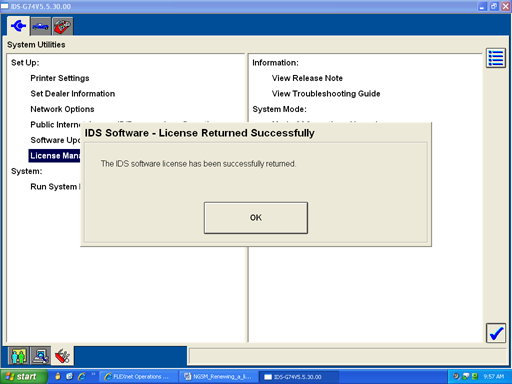The height and width of the screenshot is (384, 512).
Task: Select Printer Settings
Action: (x=60, y=78)
